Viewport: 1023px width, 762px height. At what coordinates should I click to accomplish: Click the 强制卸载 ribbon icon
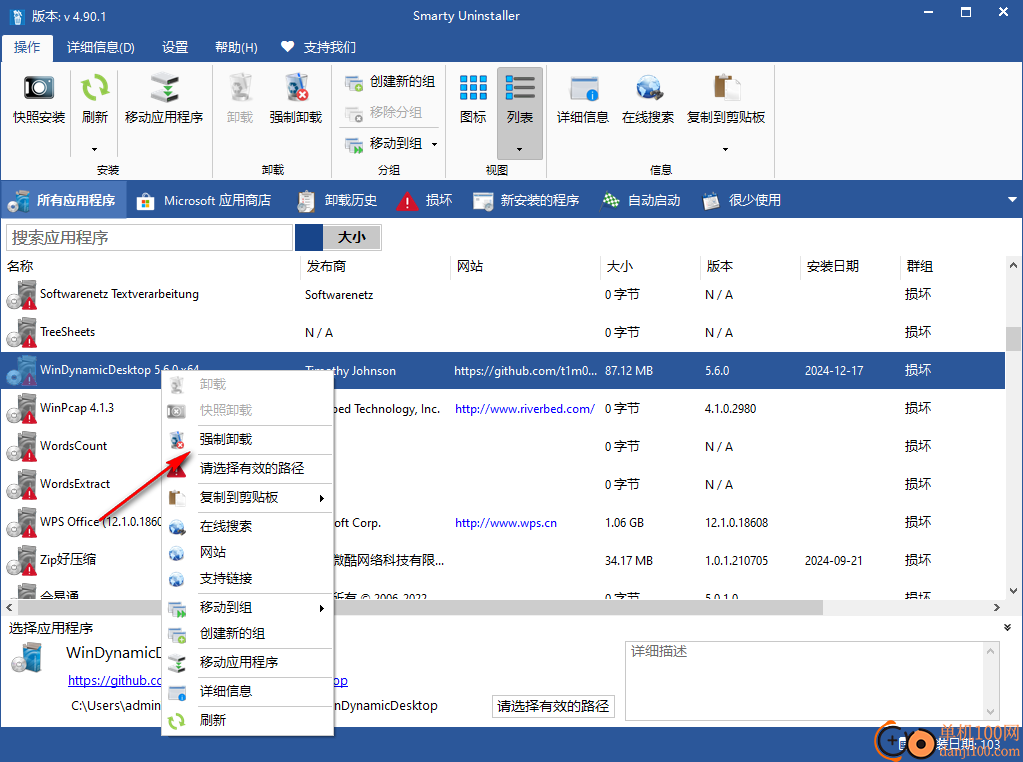click(296, 88)
